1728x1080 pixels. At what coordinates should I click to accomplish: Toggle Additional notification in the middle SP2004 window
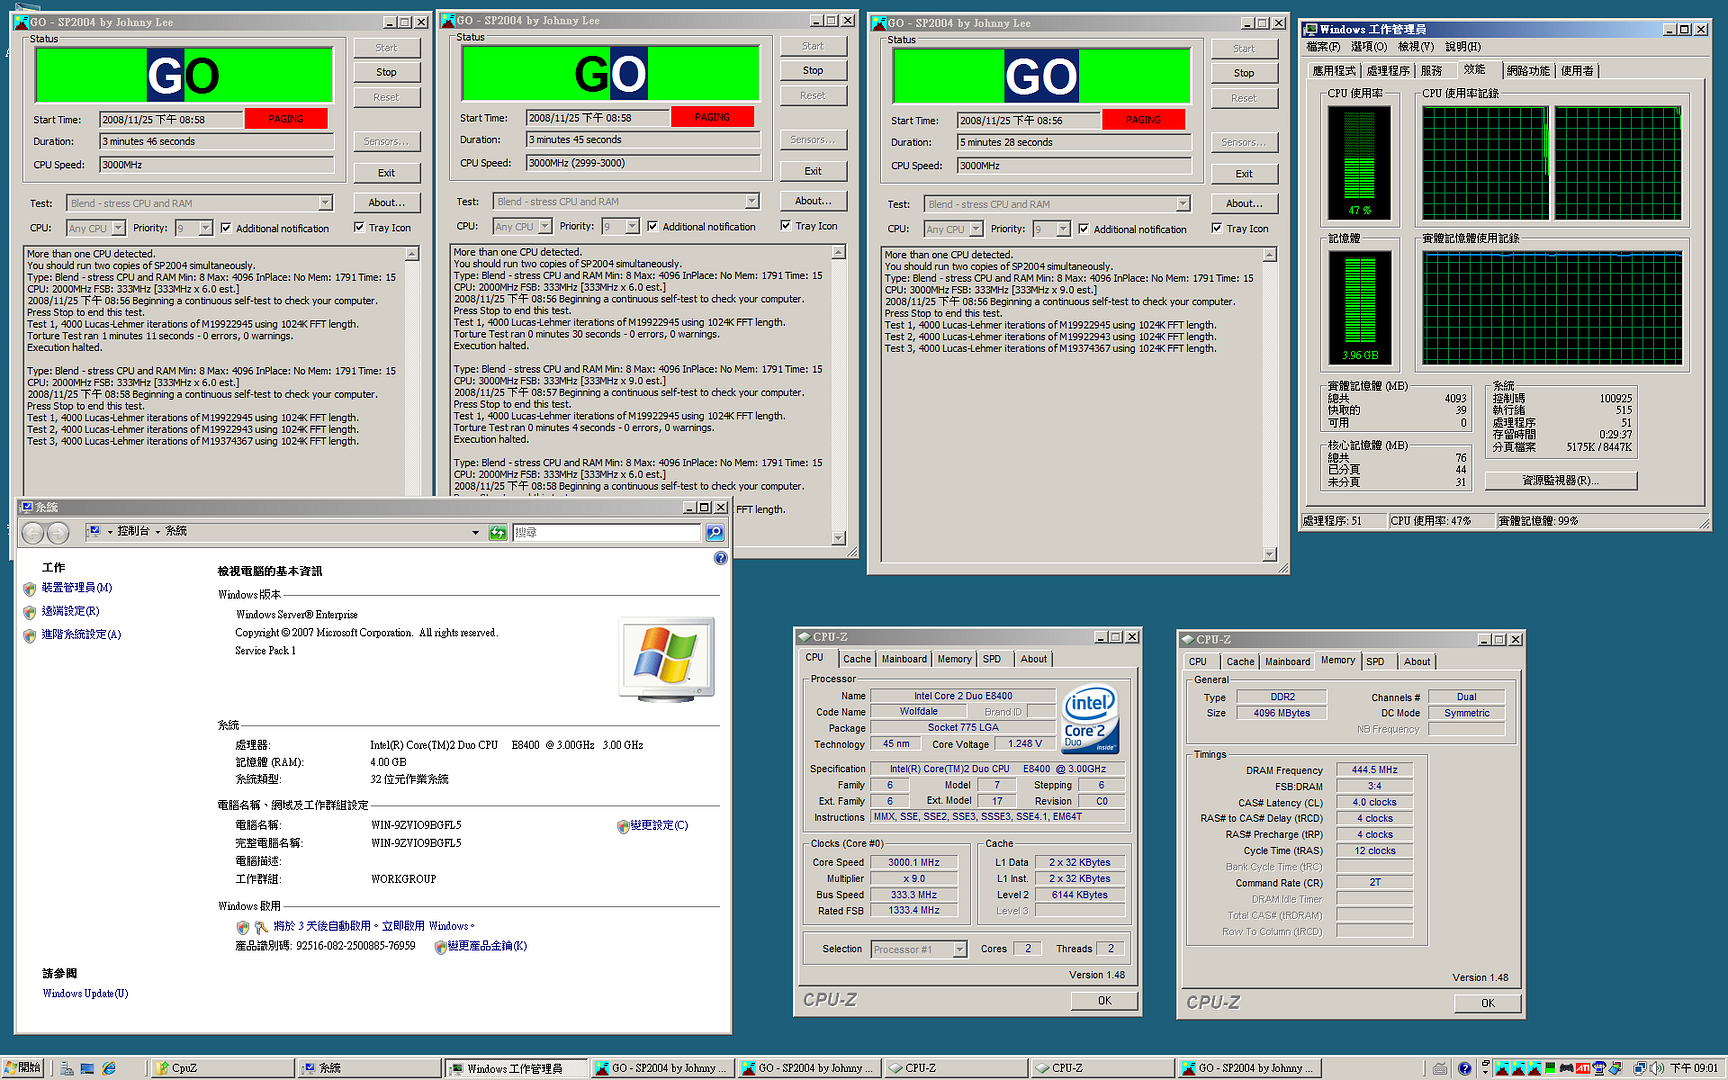(x=653, y=226)
